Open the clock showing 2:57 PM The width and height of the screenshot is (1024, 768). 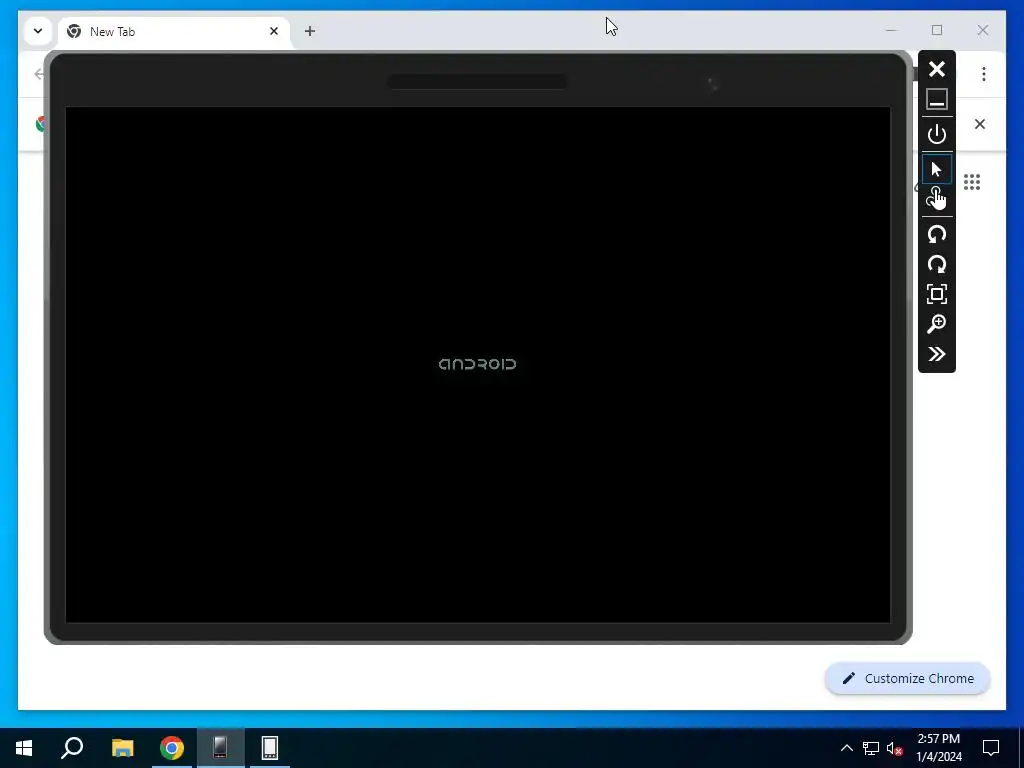[x=938, y=748]
